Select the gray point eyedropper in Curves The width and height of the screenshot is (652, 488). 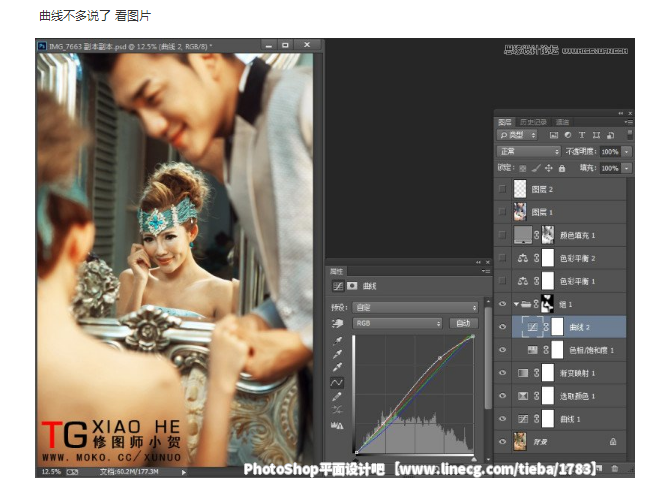(338, 354)
